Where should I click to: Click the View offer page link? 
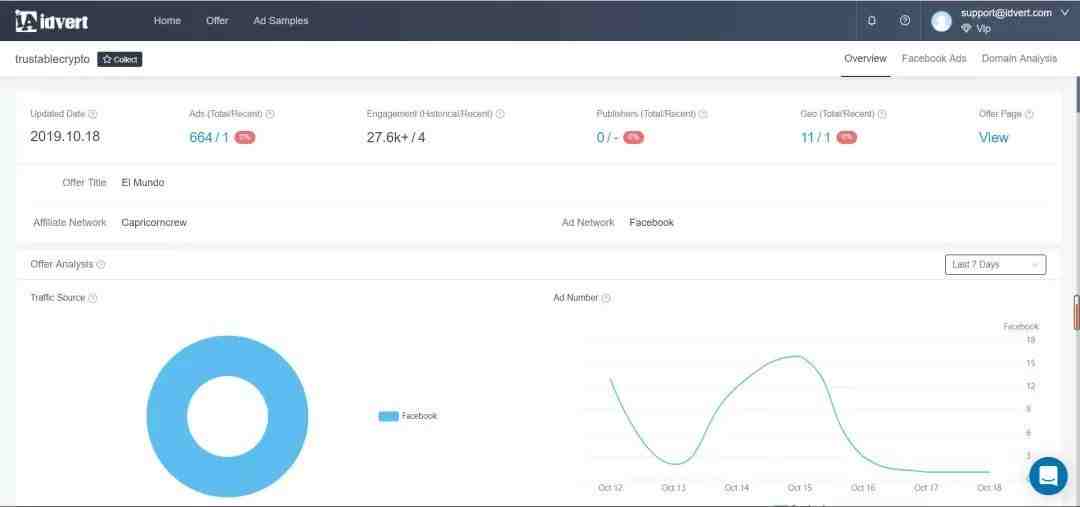[993, 138]
